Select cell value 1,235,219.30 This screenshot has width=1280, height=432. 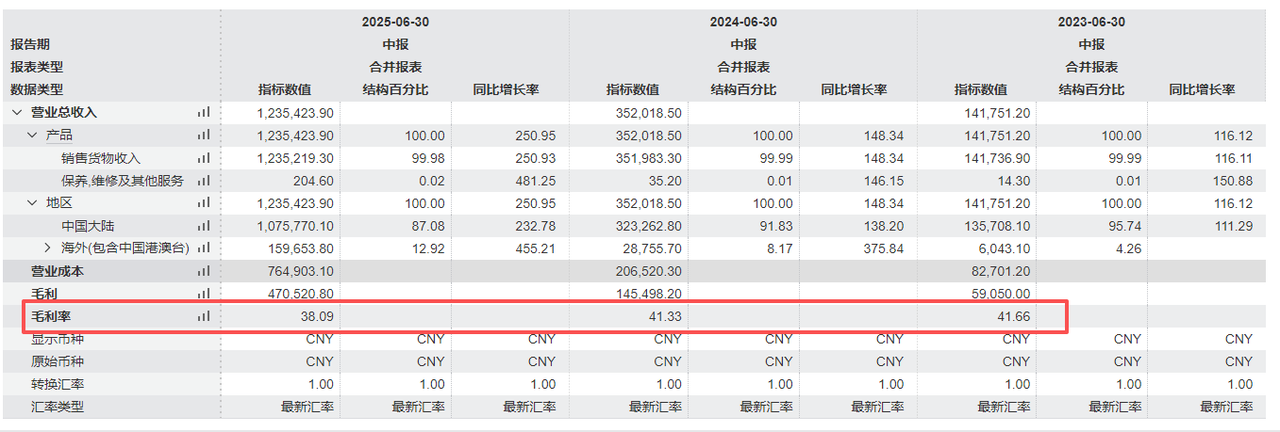pyautogui.click(x=295, y=158)
